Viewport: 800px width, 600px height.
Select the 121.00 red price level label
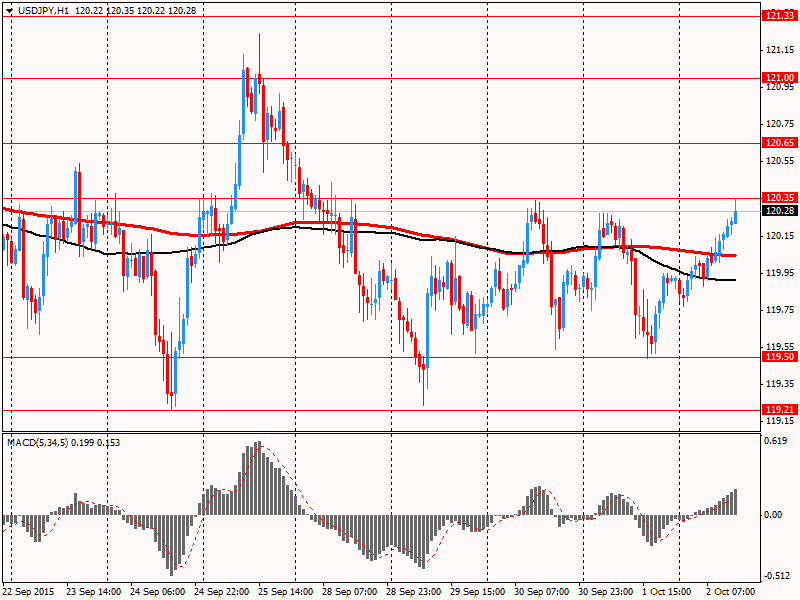(x=780, y=78)
